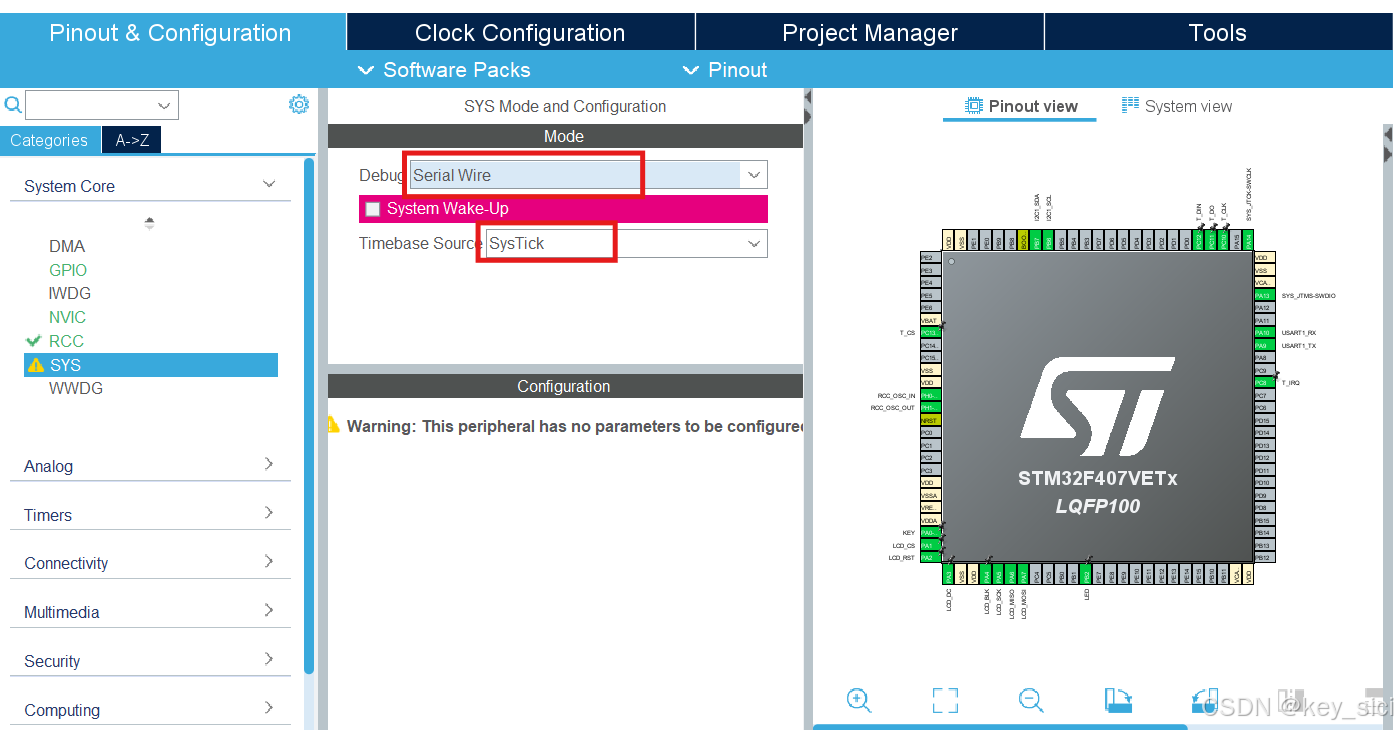Switch to Project Manager tab
The width and height of the screenshot is (1398, 730).
870,32
